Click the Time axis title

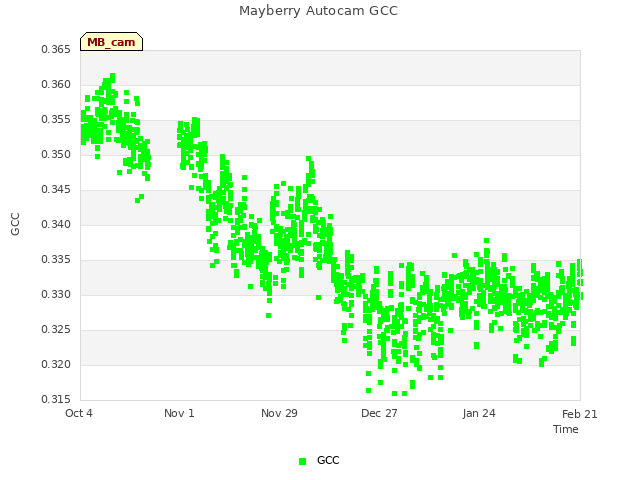(566, 429)
